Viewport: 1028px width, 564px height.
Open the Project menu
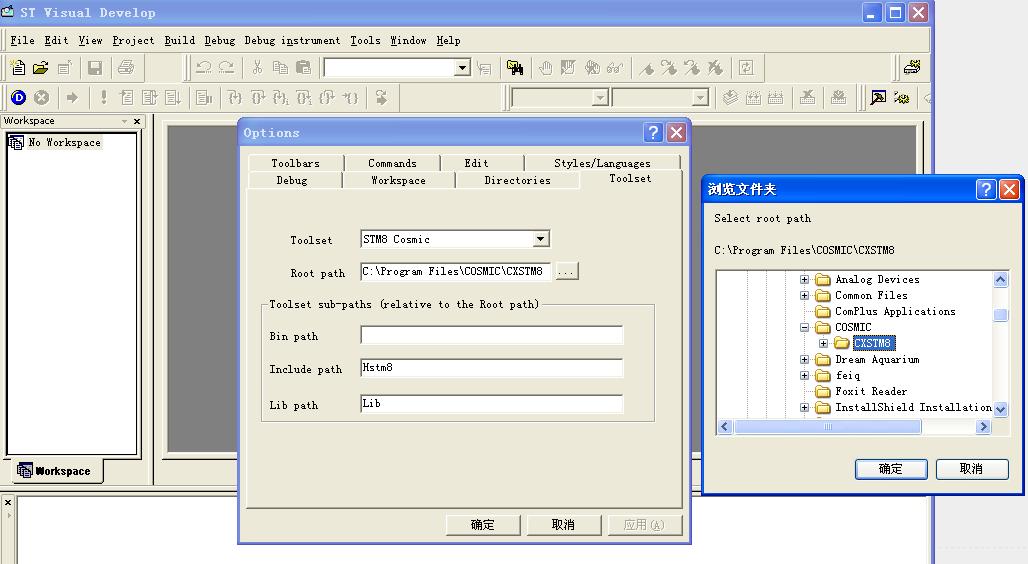[x=133, y=41]
